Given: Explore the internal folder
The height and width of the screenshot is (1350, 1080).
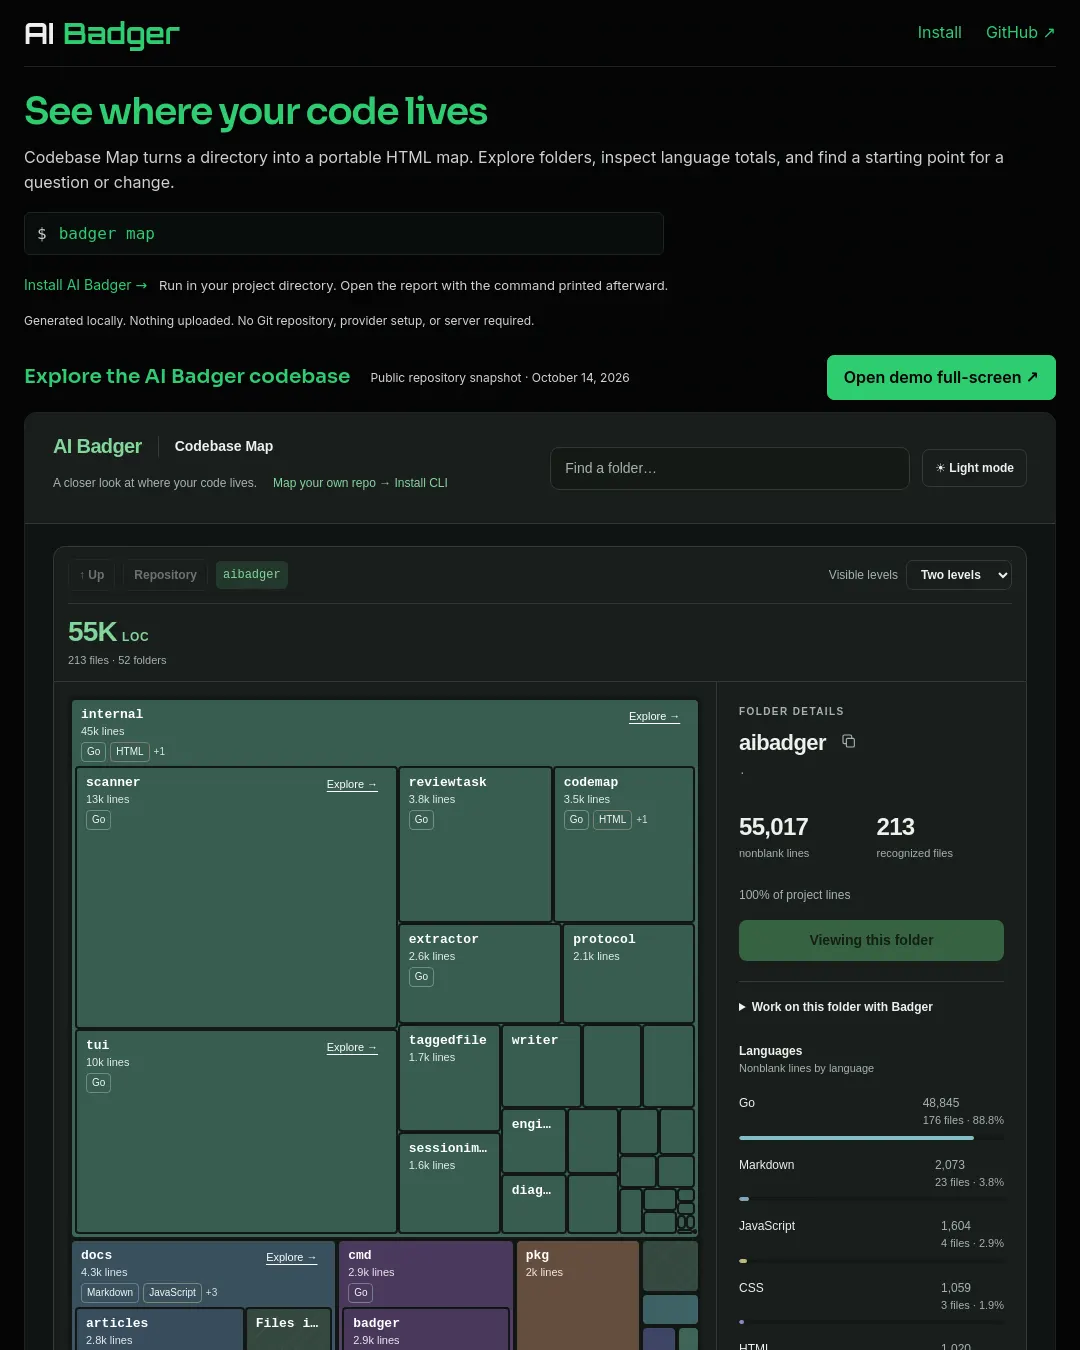Looking at the screenshot, I should [654, 716].
